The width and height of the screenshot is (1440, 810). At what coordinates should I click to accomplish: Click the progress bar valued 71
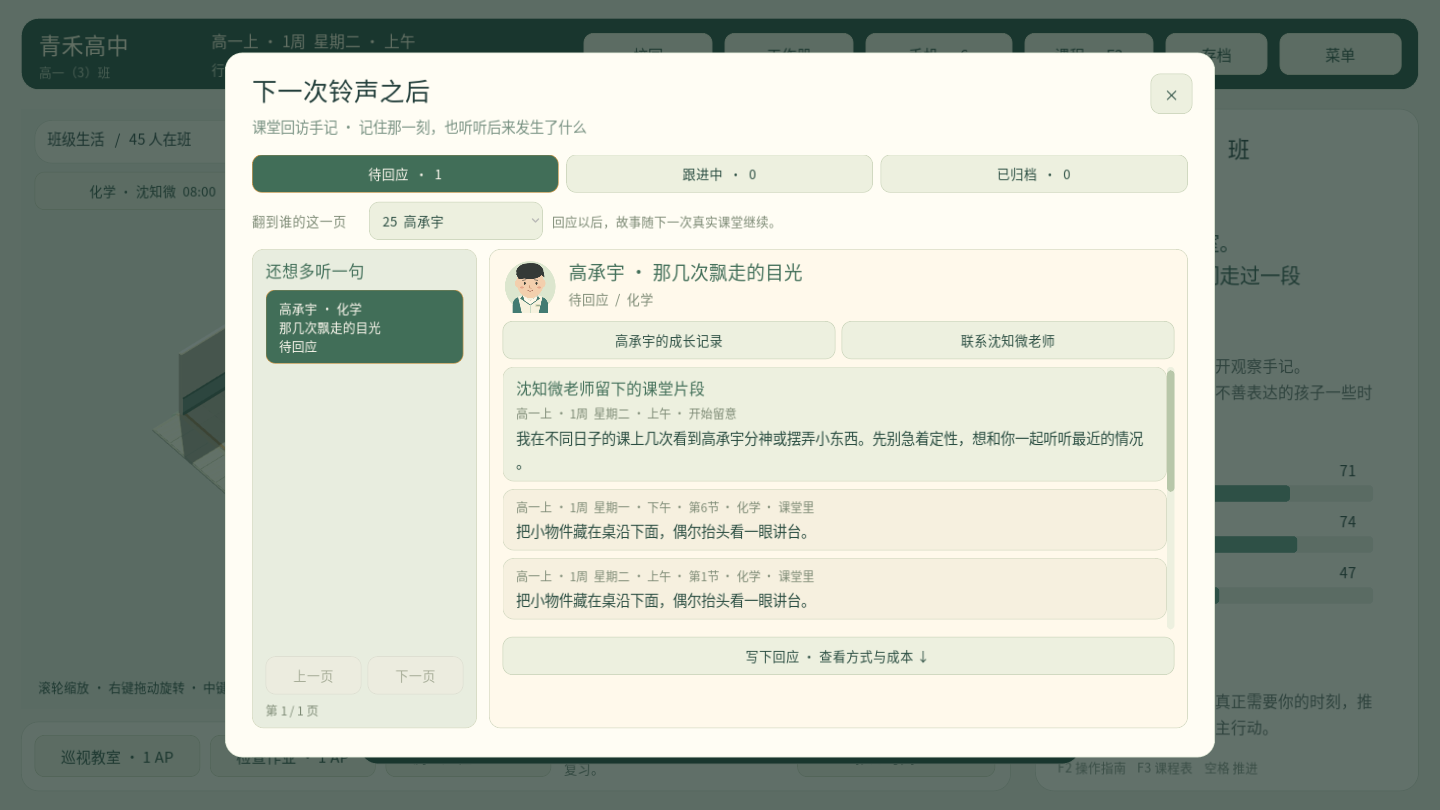pyautogui.click(x=1292, y=494)
